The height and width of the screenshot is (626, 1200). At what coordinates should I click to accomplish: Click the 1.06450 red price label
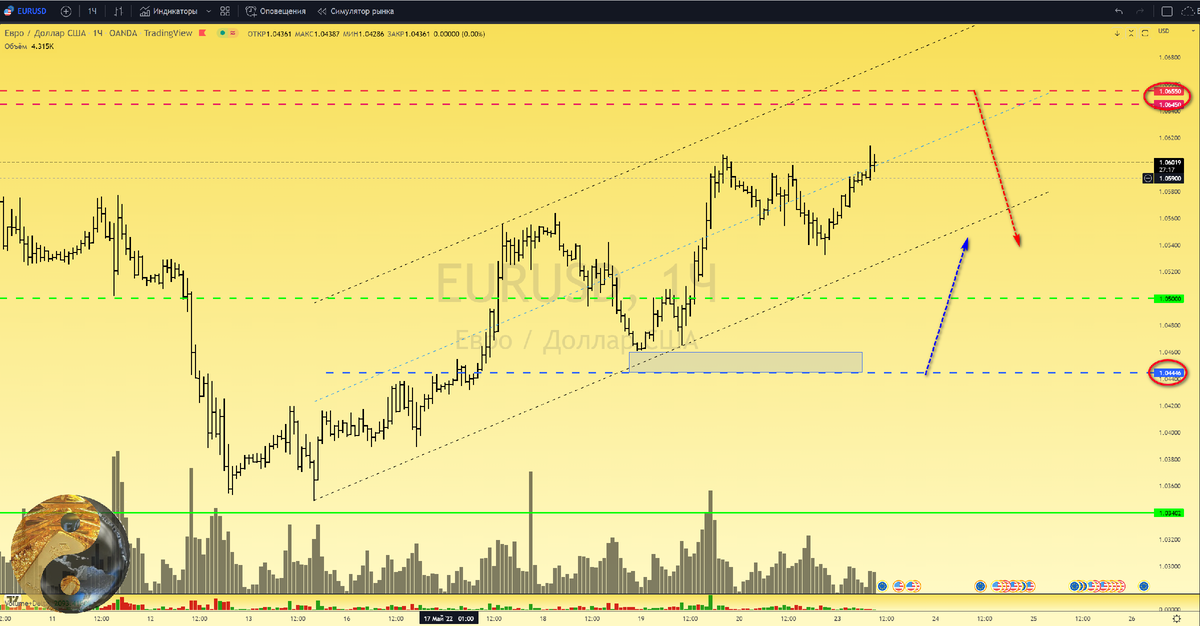pos(1169,104)
